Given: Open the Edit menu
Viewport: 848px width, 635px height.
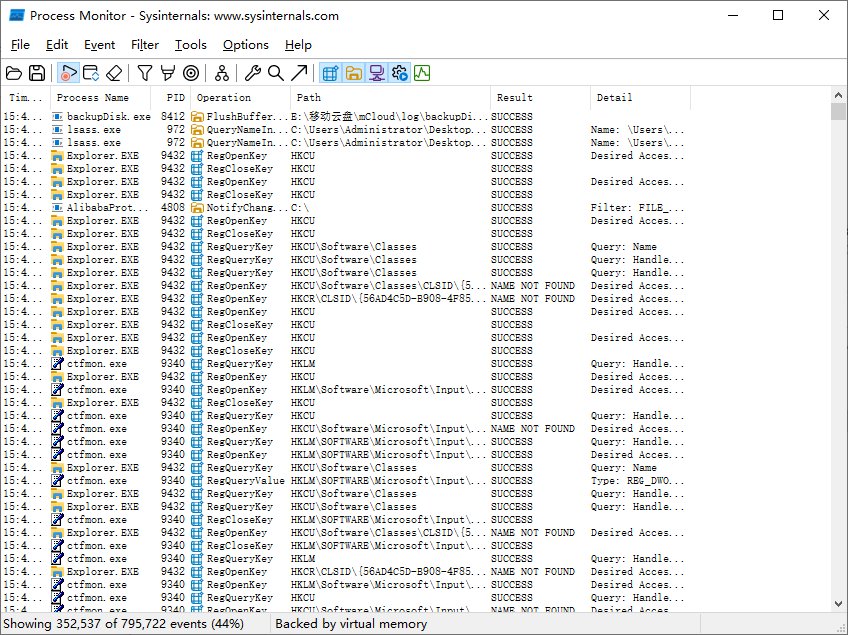Looking at the screenshot, I should pyautogui.click(x=57, y=45).
